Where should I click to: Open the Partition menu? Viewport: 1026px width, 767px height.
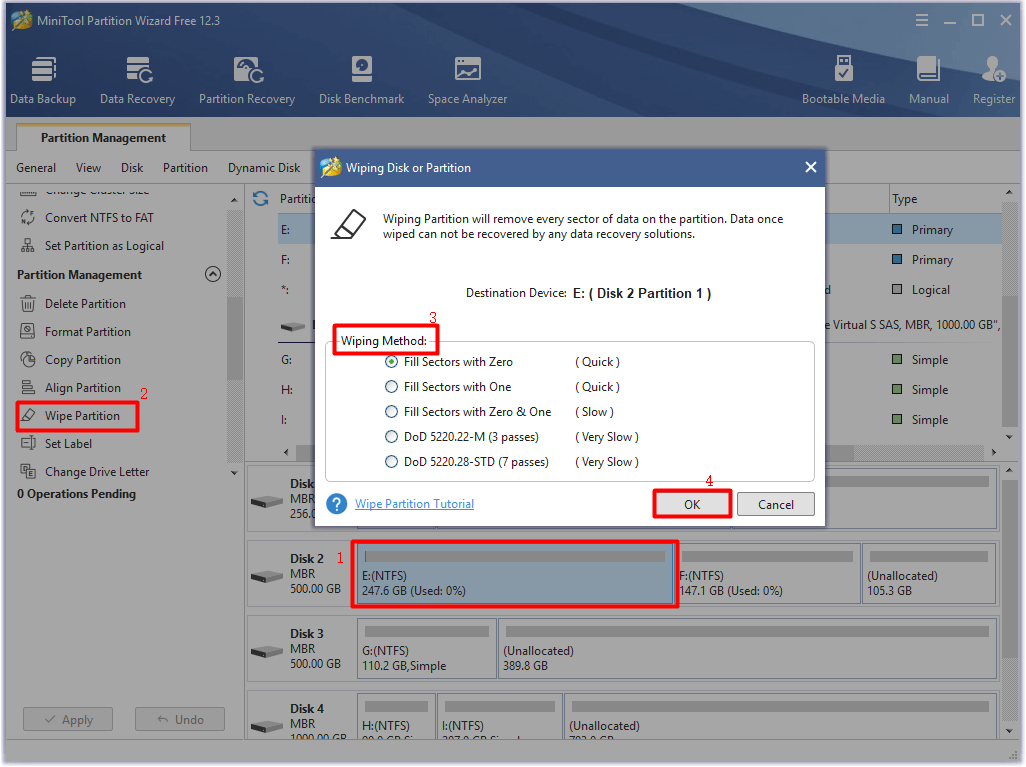185,168
